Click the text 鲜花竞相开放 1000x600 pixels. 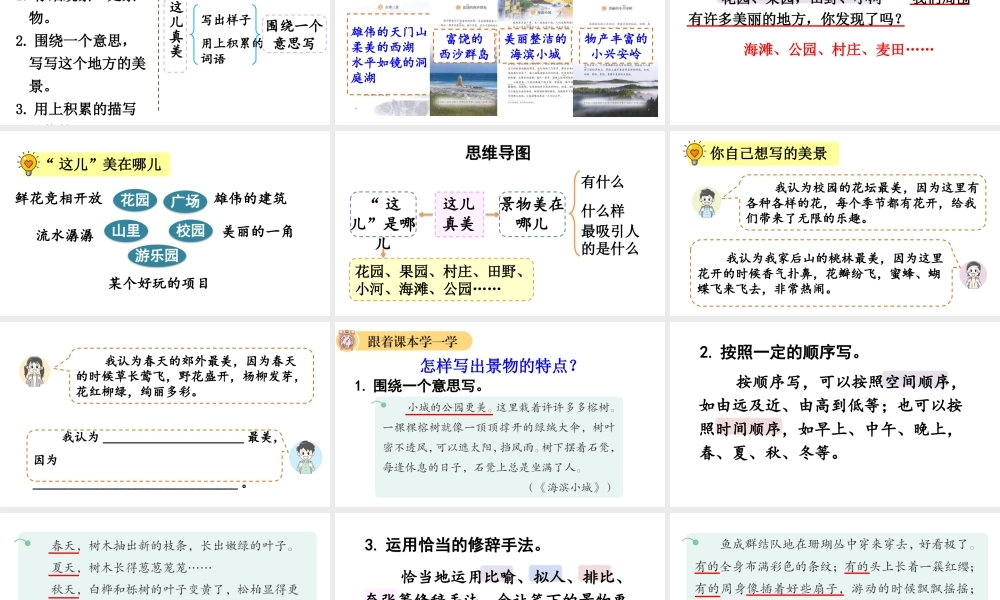(59, 198)
